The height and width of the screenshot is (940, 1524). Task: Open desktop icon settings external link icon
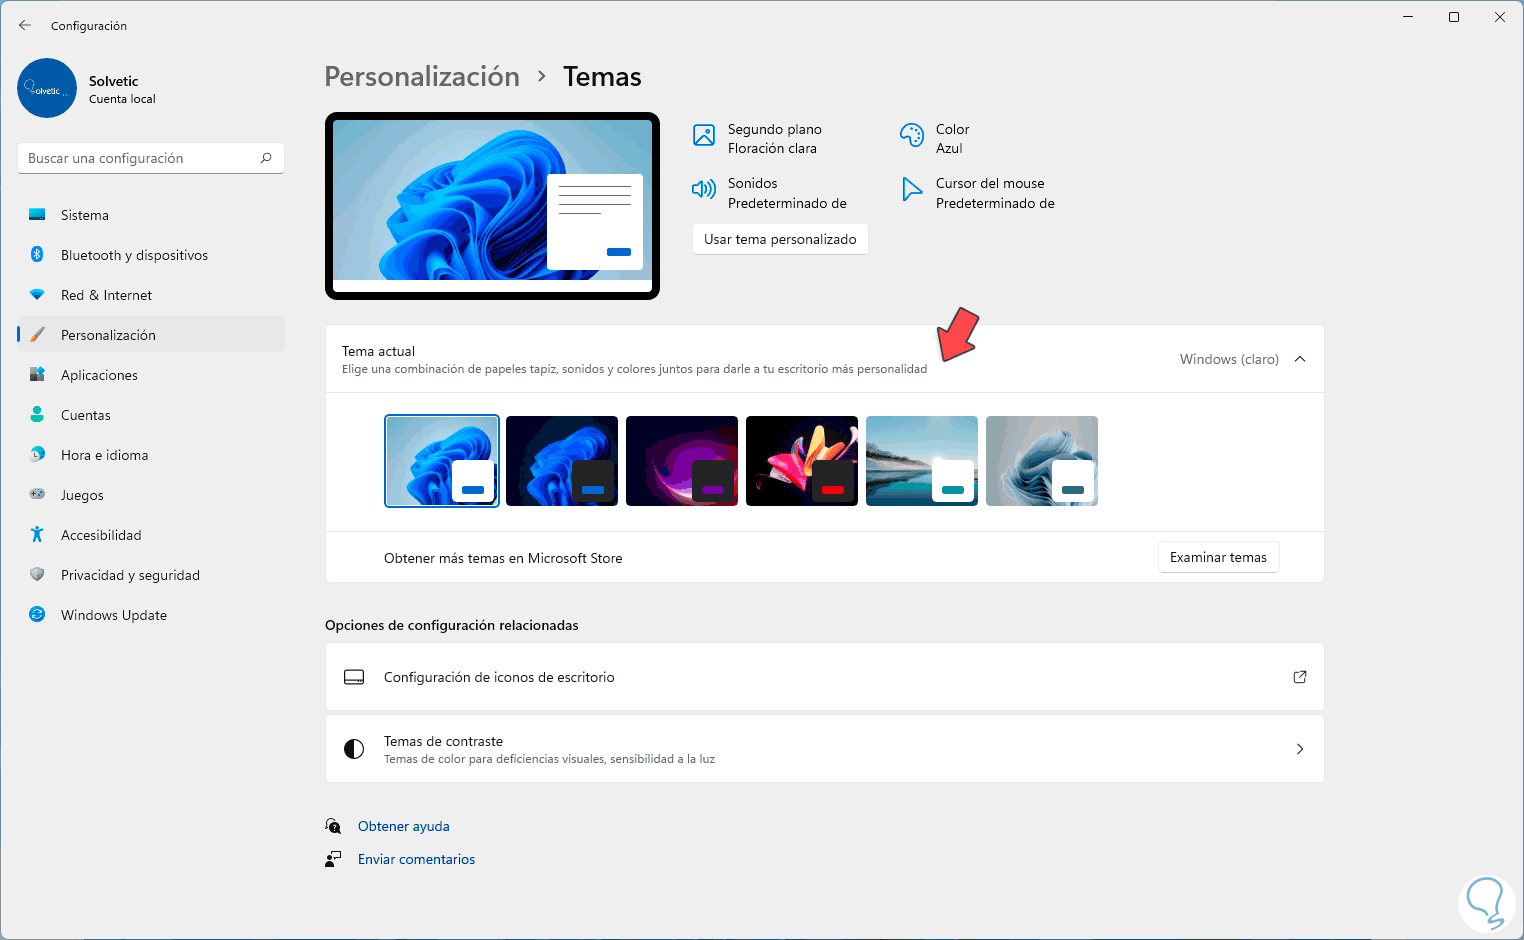(1300, 677)
